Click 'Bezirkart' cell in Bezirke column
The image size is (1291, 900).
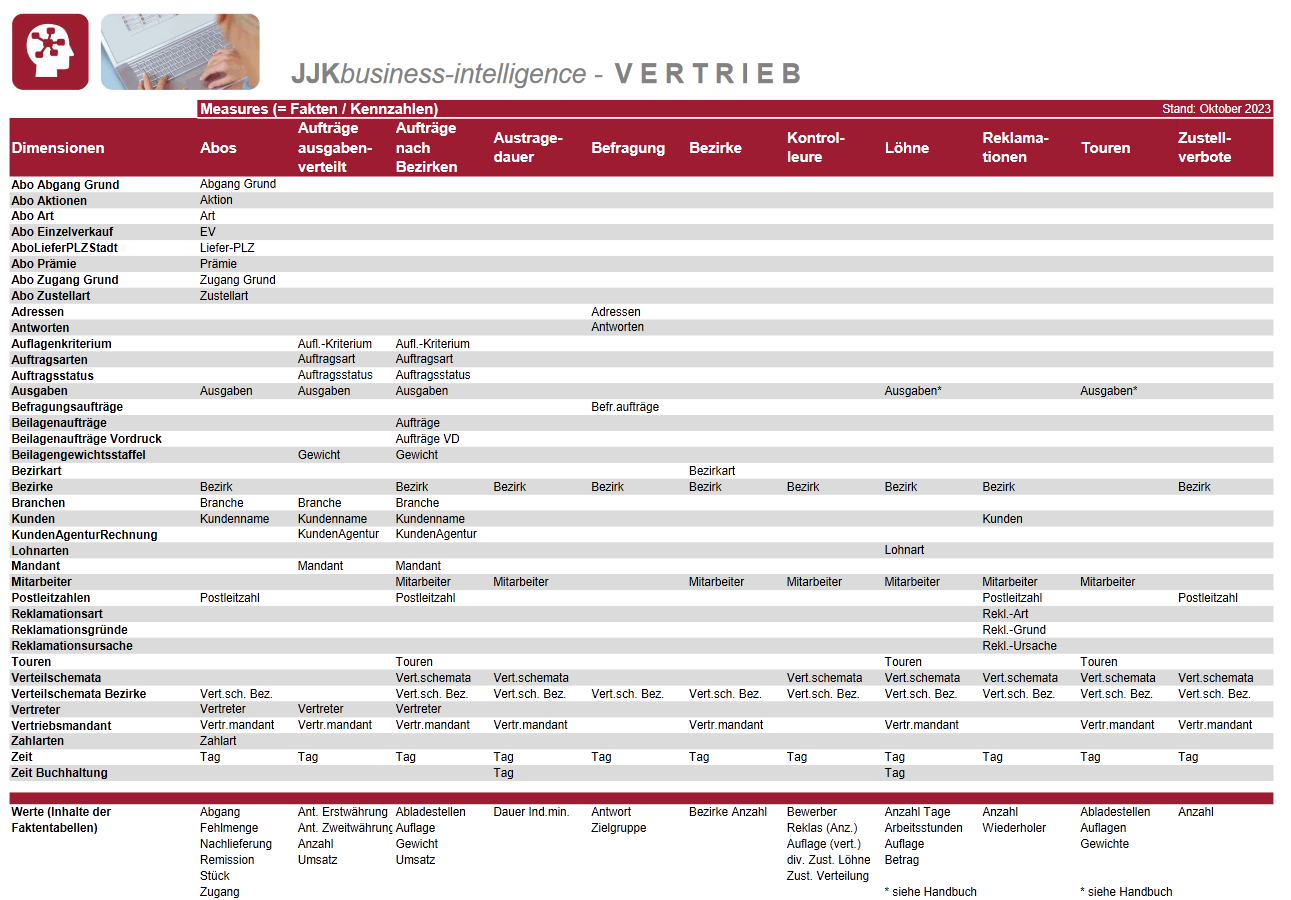(712, 471)
